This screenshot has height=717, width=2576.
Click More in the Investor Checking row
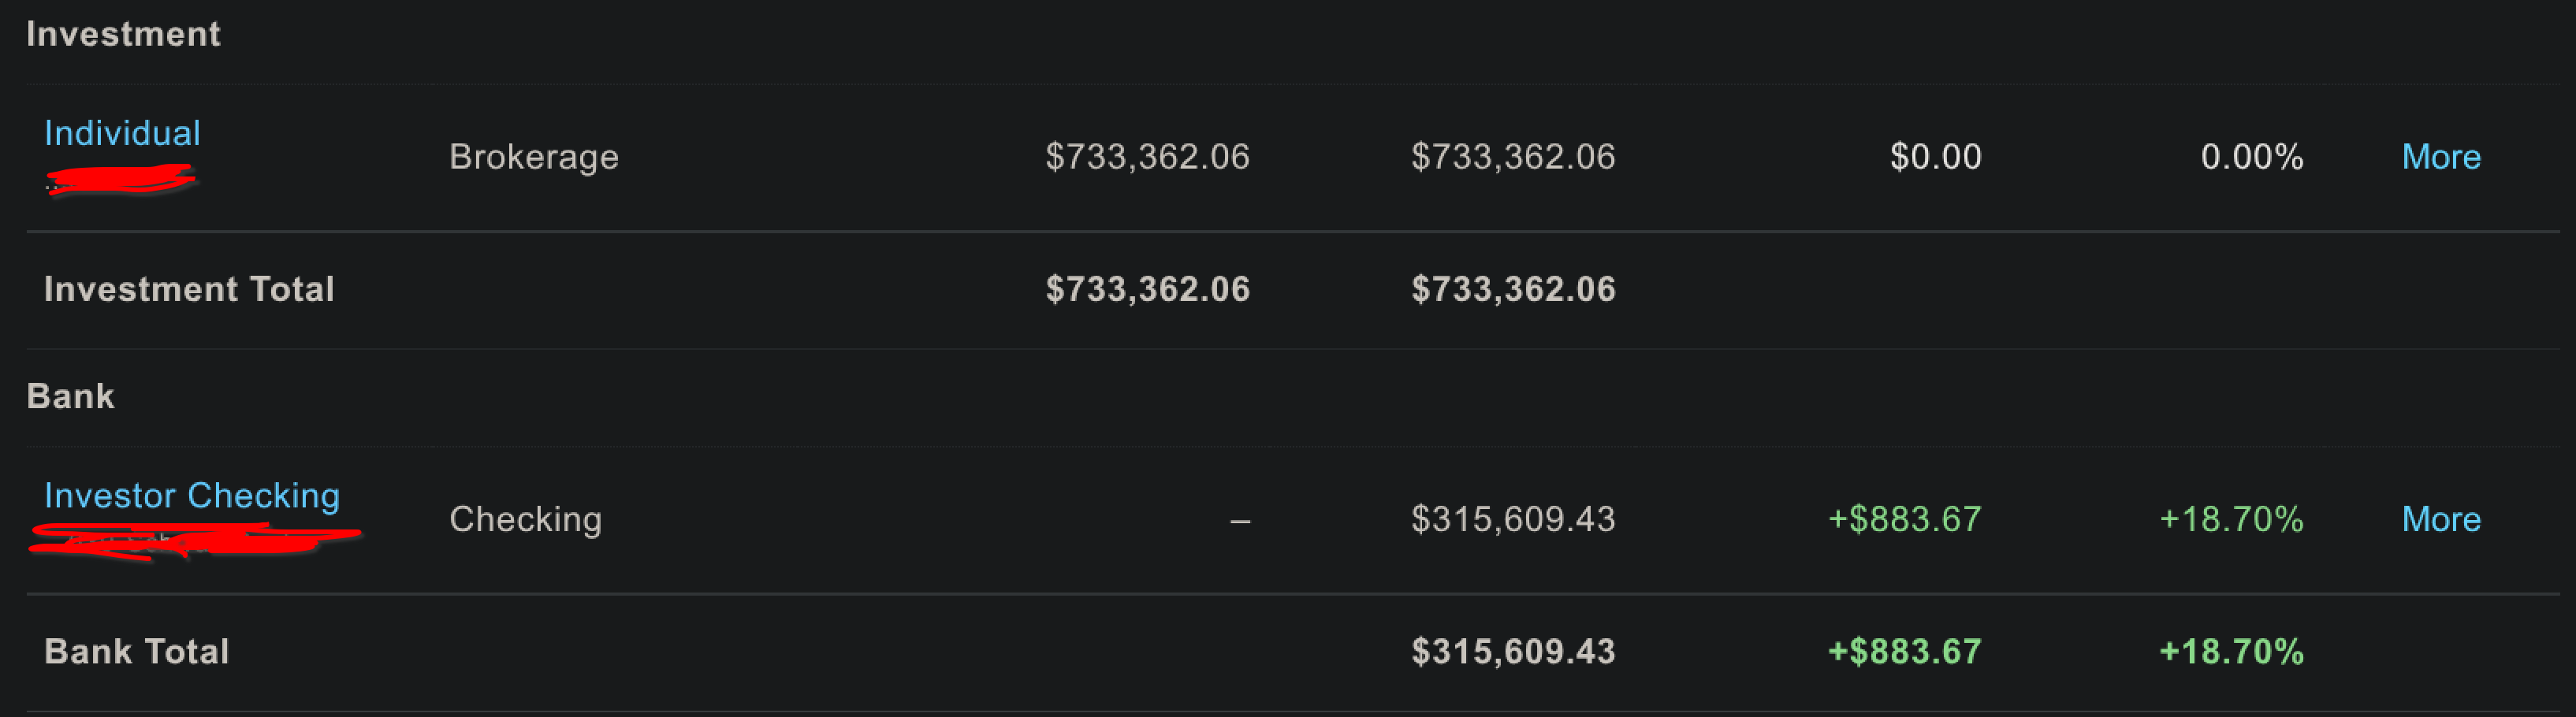coord(2440,519)
